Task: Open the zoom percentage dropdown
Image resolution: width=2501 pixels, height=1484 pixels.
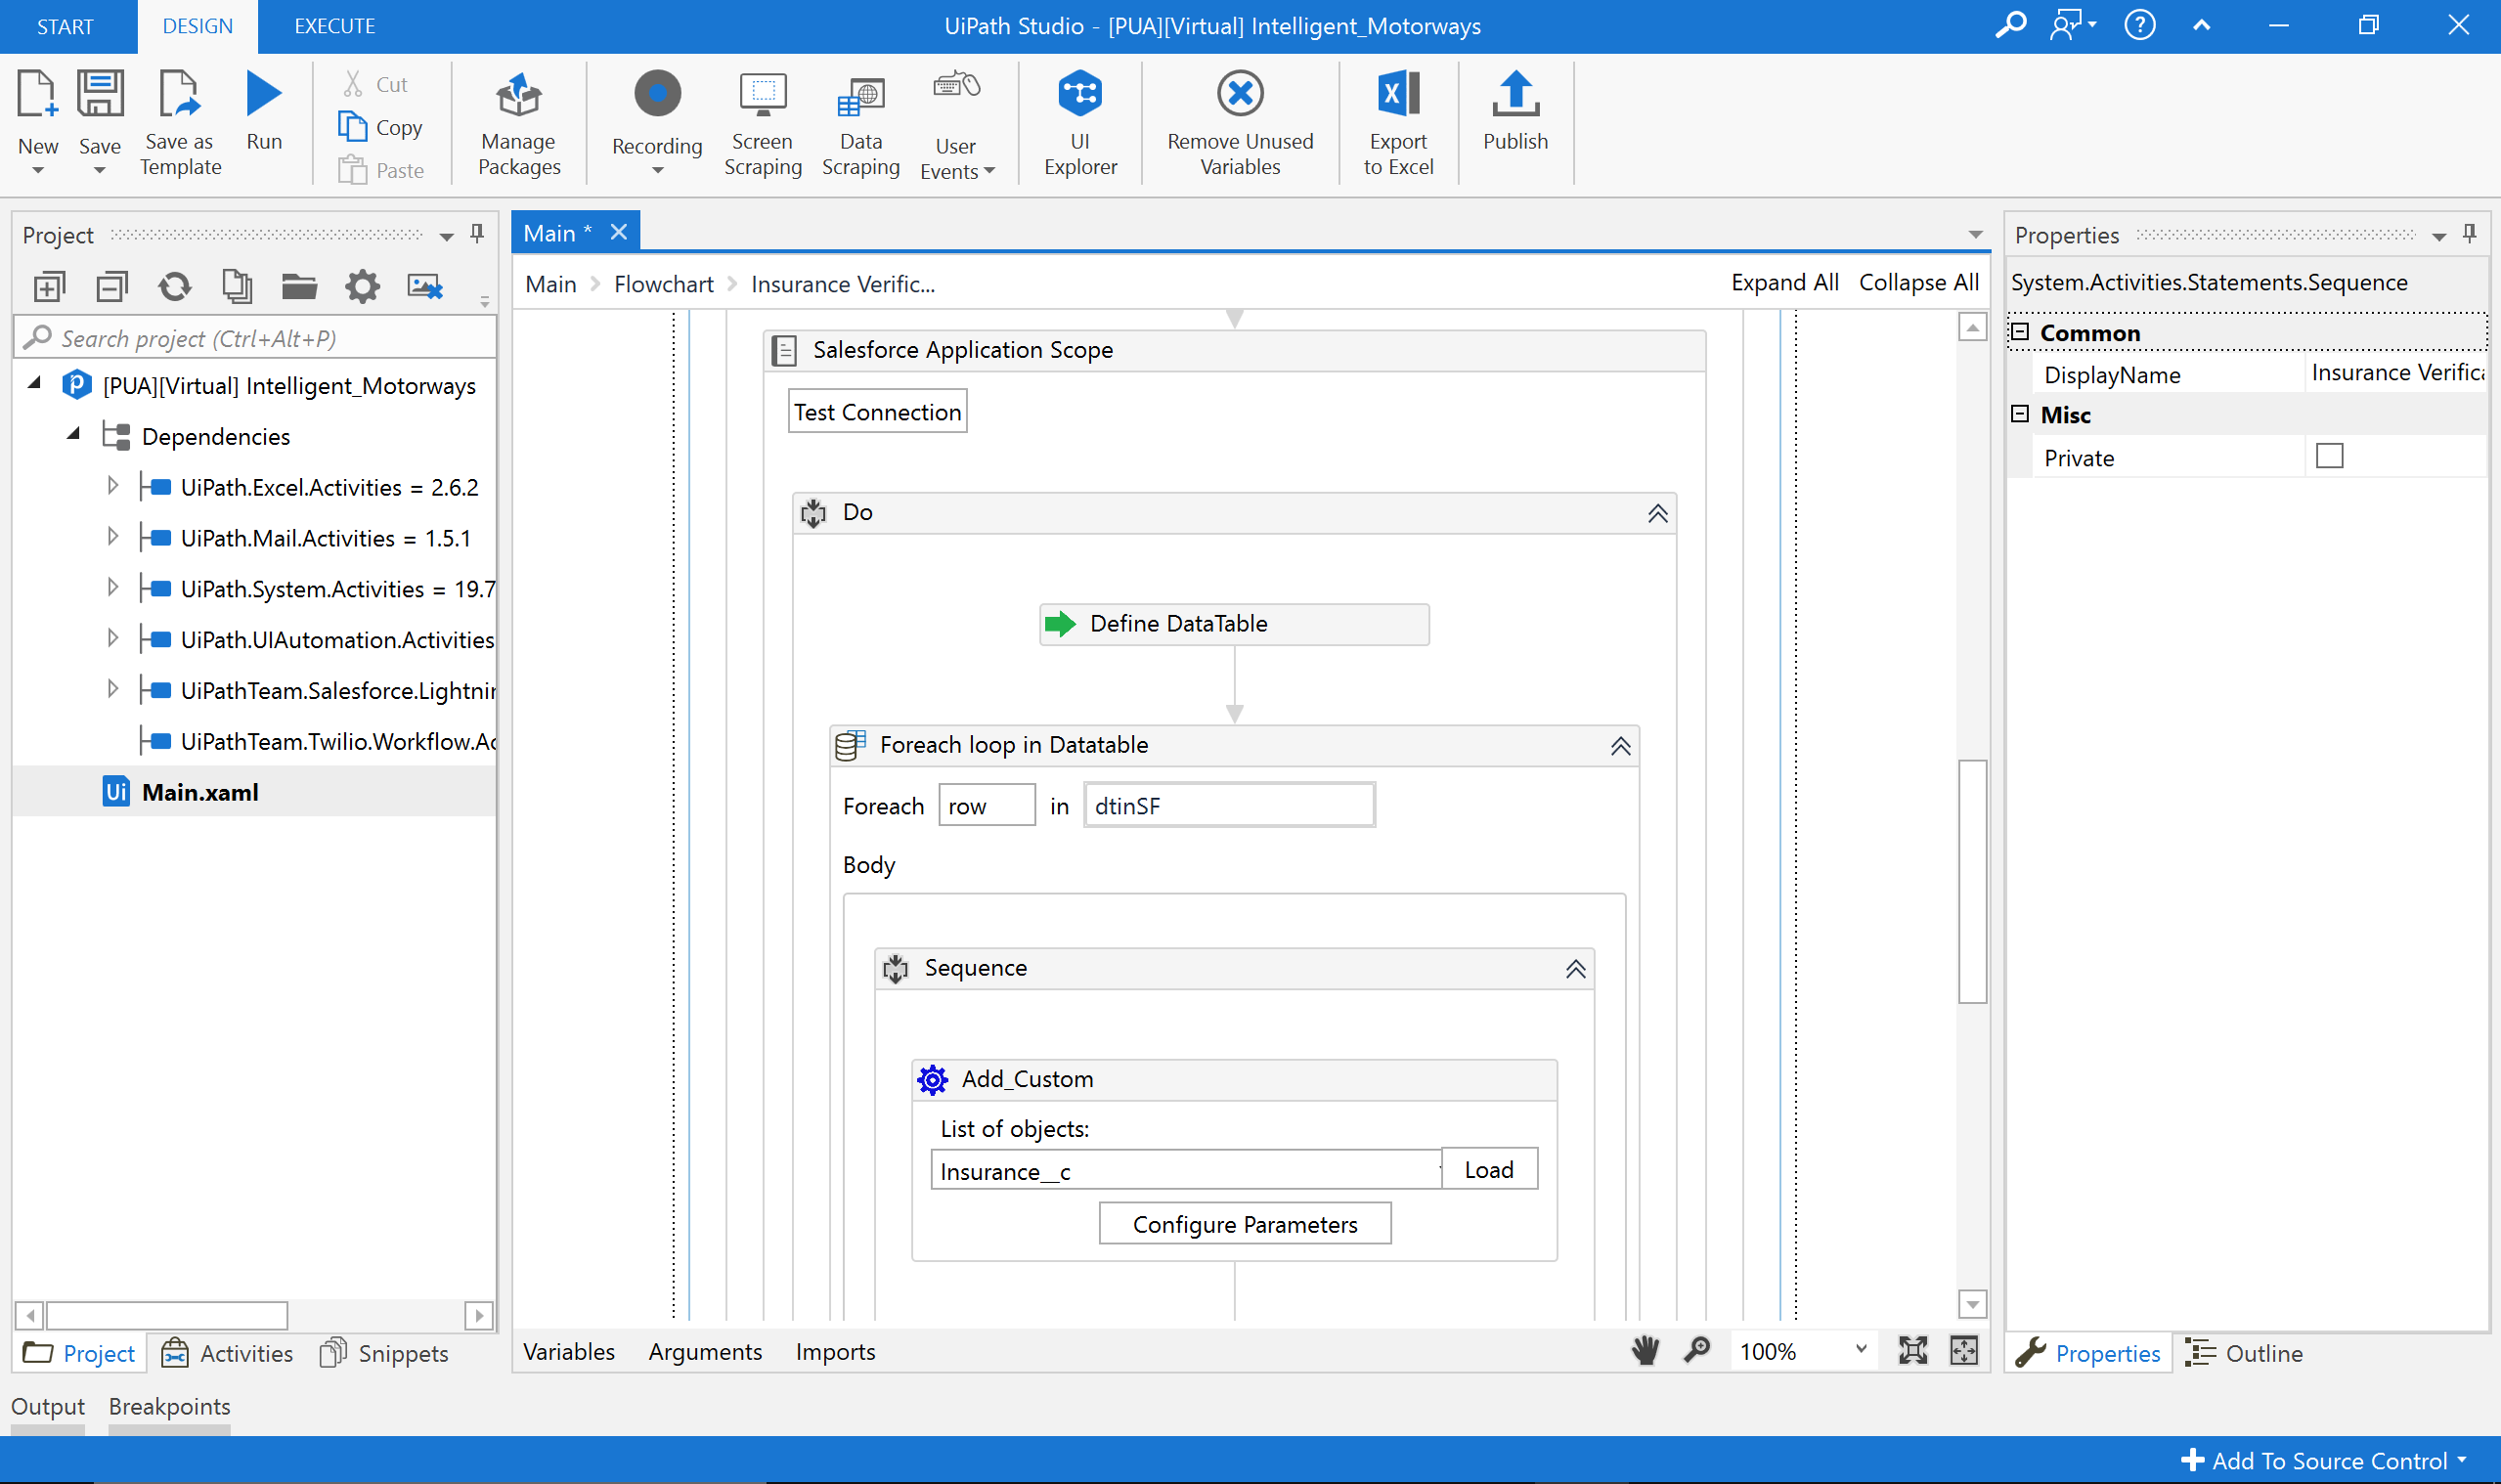Action: [x=1860, y=1349]
